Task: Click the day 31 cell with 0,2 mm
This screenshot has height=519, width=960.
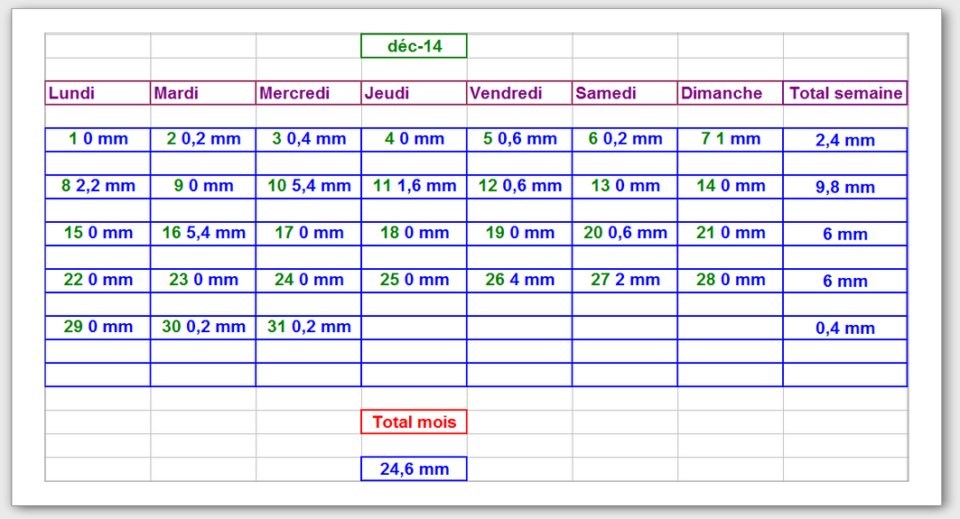Action: [x=308, y=327]
